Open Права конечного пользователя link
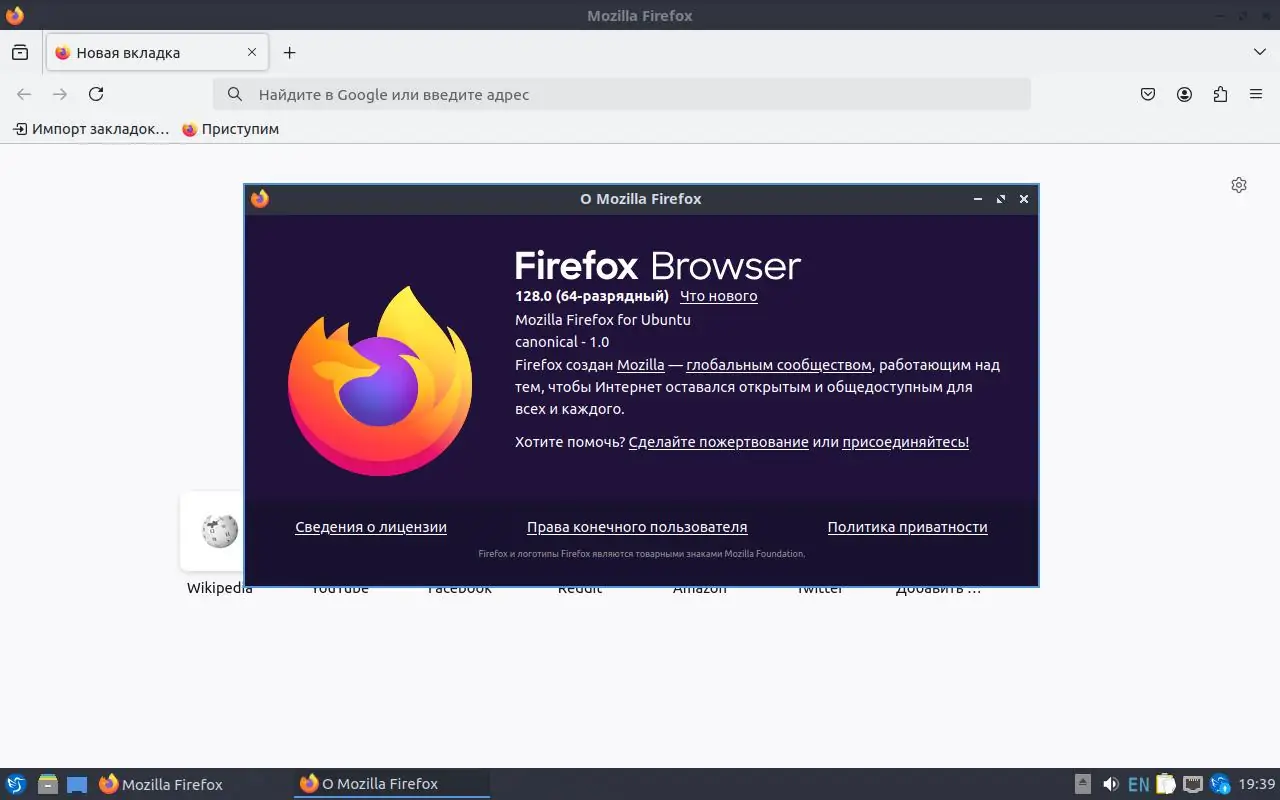Screen dimensions: 1280x800 pyautogui.click(x=637, y=527)
